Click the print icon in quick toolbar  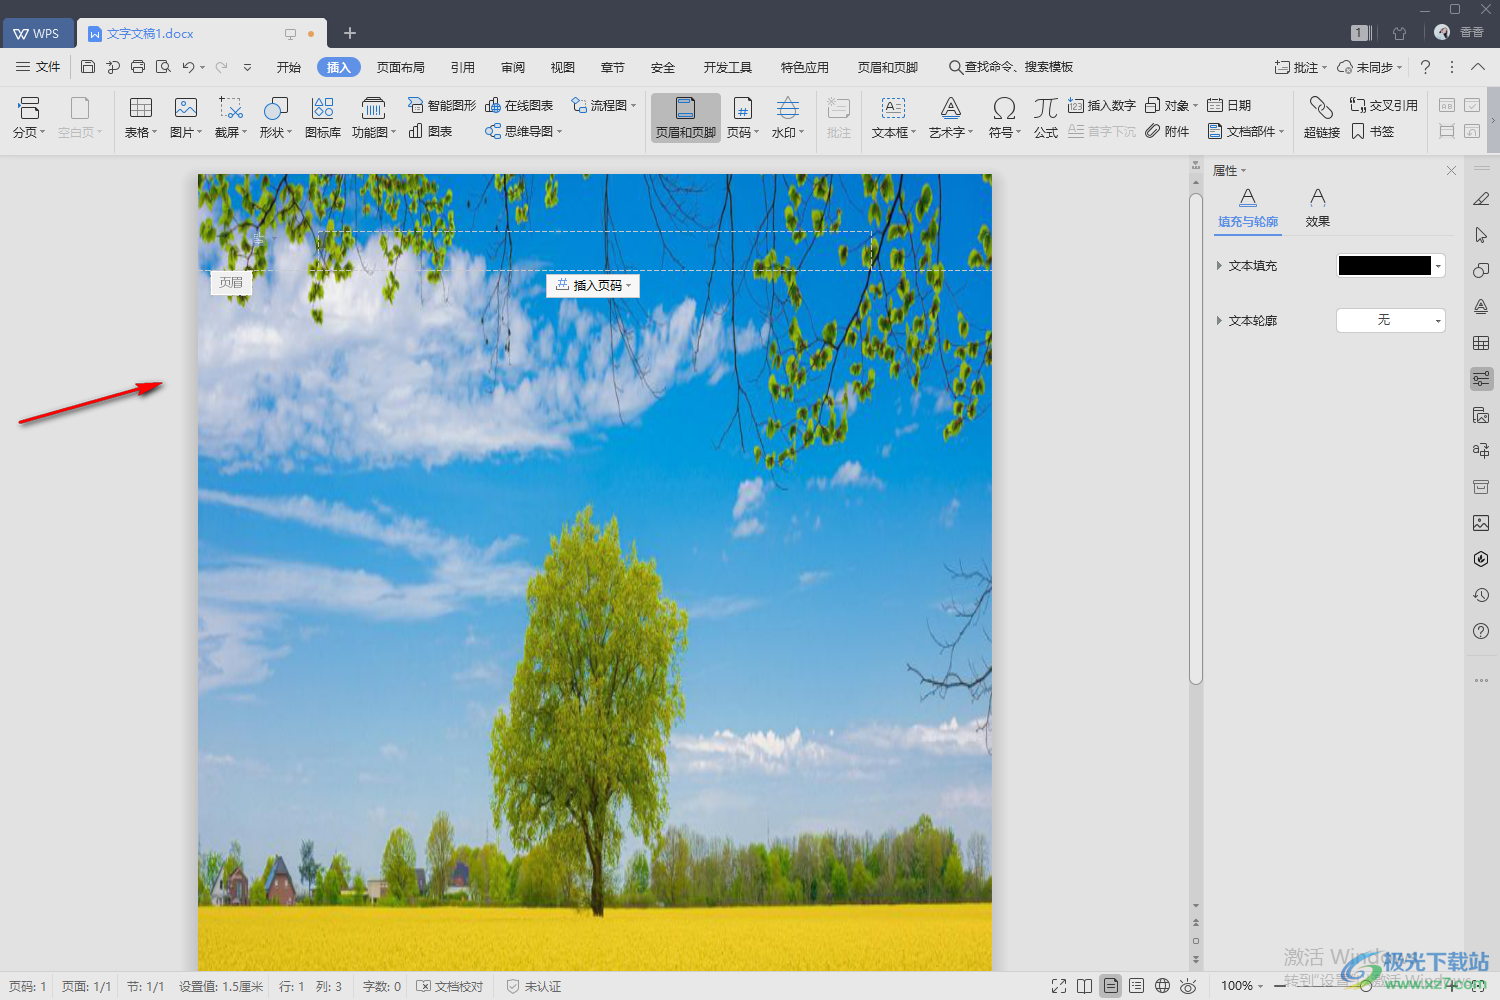[138, 67]
